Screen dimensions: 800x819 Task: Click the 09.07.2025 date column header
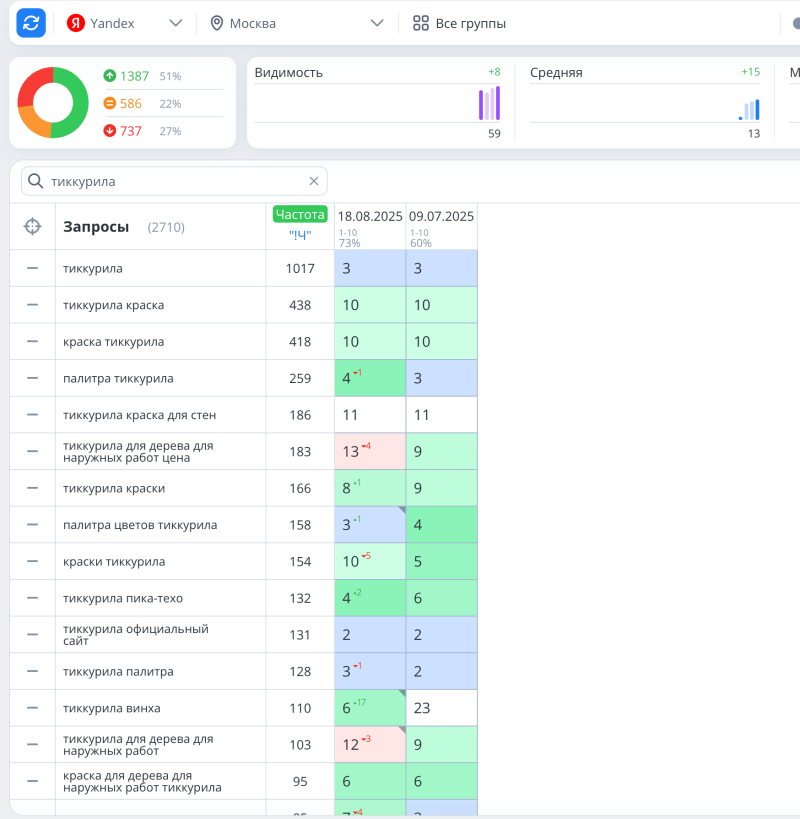[441, 216]
